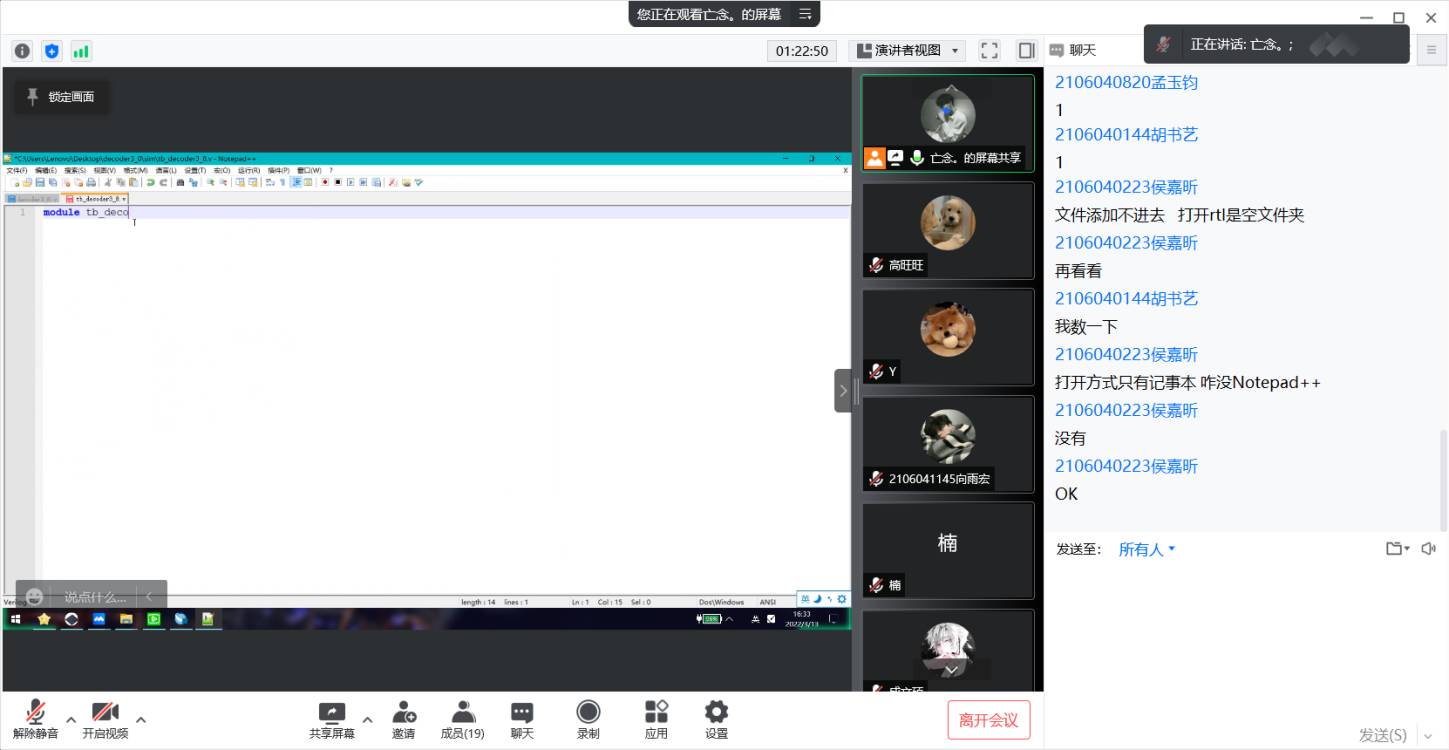Open 设置 settings gear

(716, 719)
